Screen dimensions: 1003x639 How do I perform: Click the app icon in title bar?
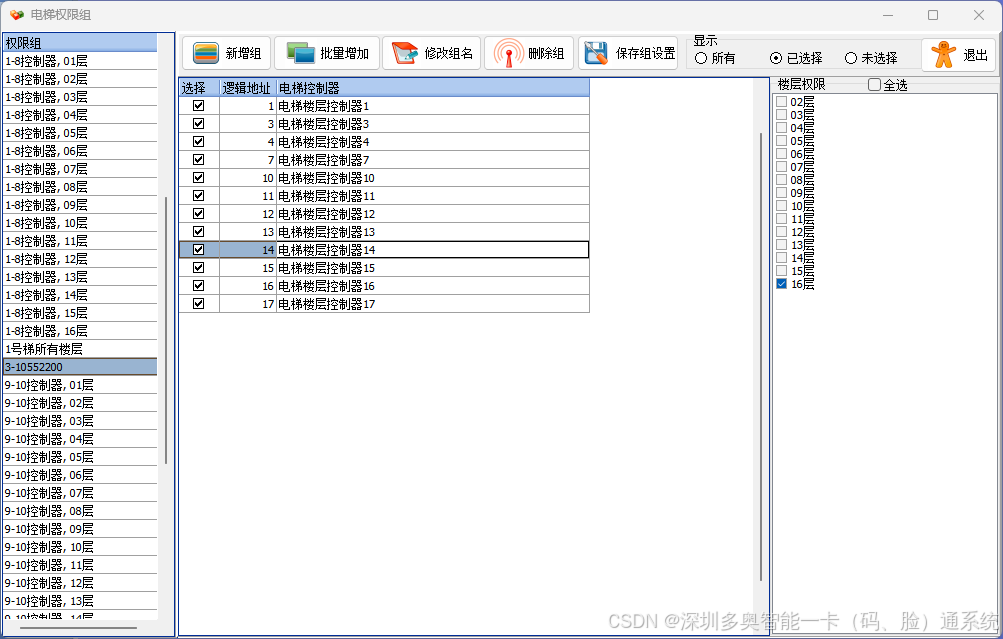[x=17, y=15]
